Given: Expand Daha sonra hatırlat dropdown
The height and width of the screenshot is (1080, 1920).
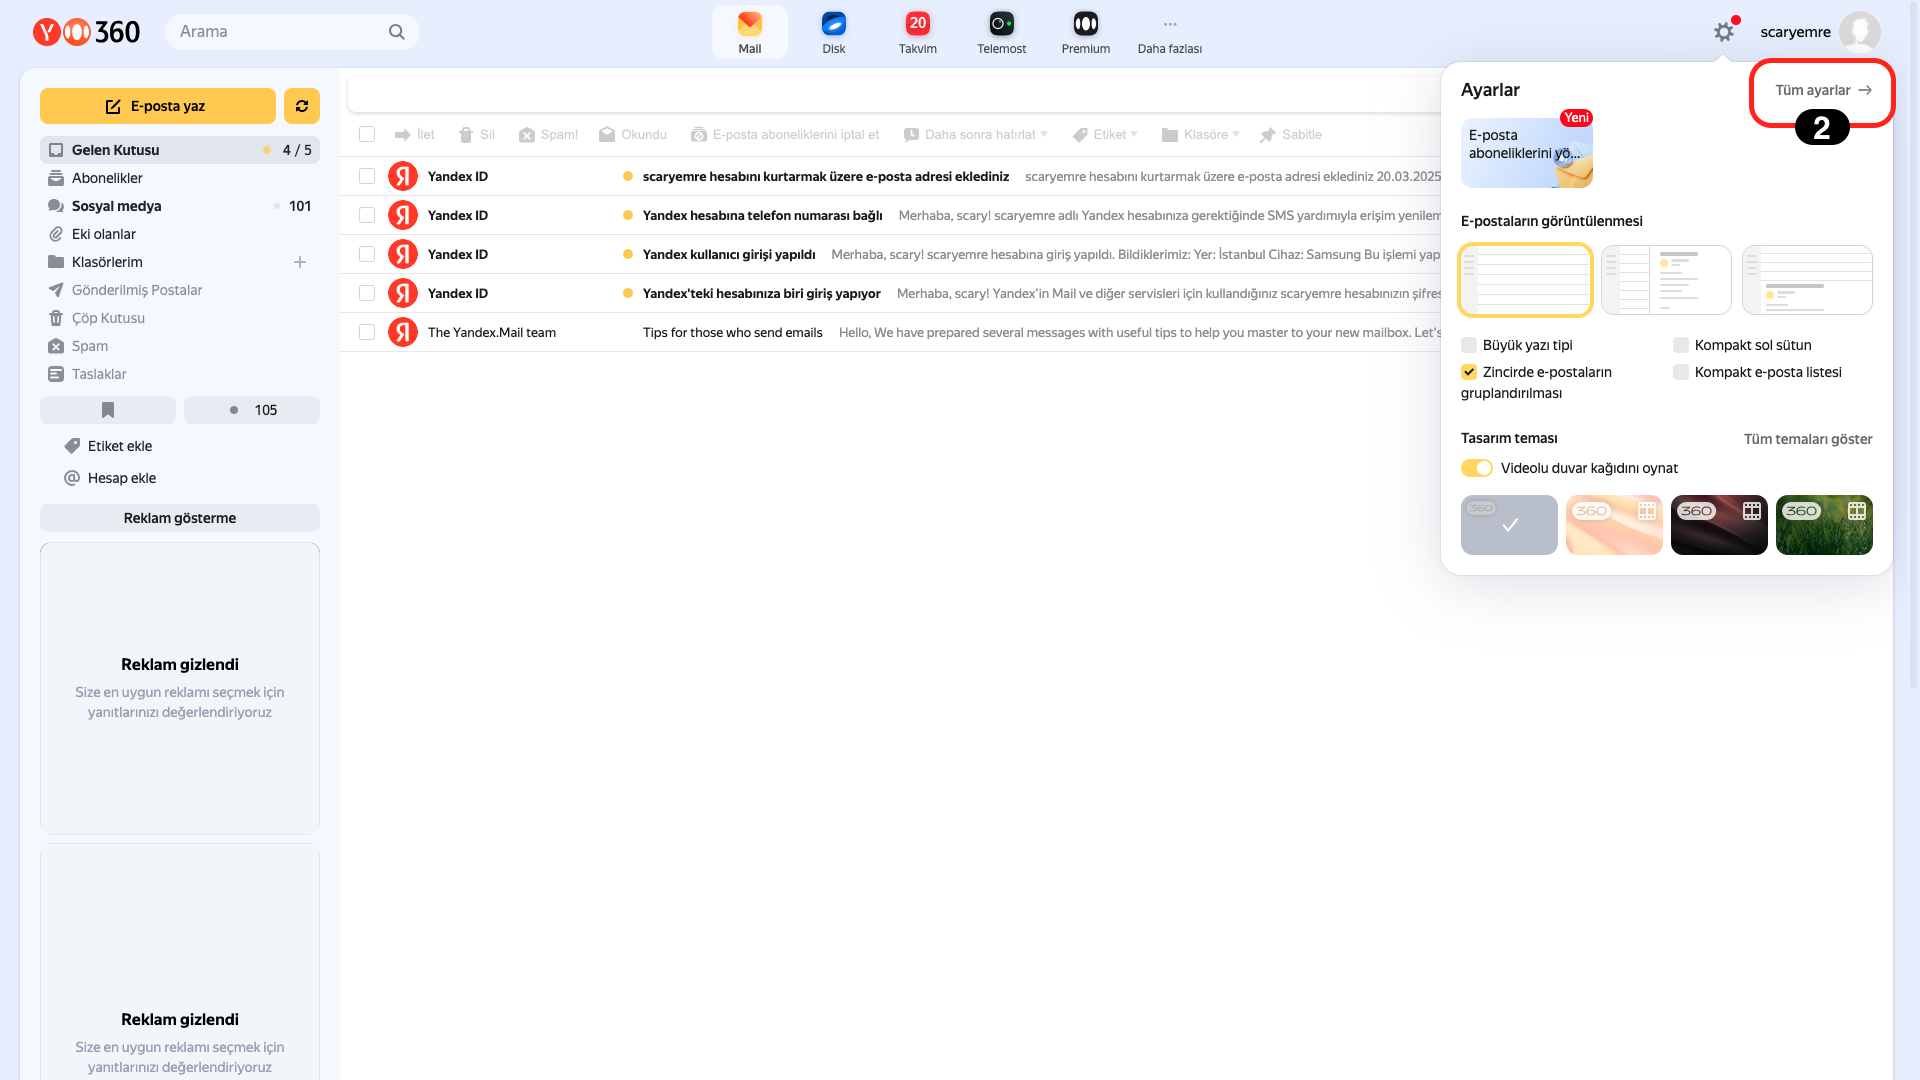Looking at the screenshot, I should pos(1044,134).
